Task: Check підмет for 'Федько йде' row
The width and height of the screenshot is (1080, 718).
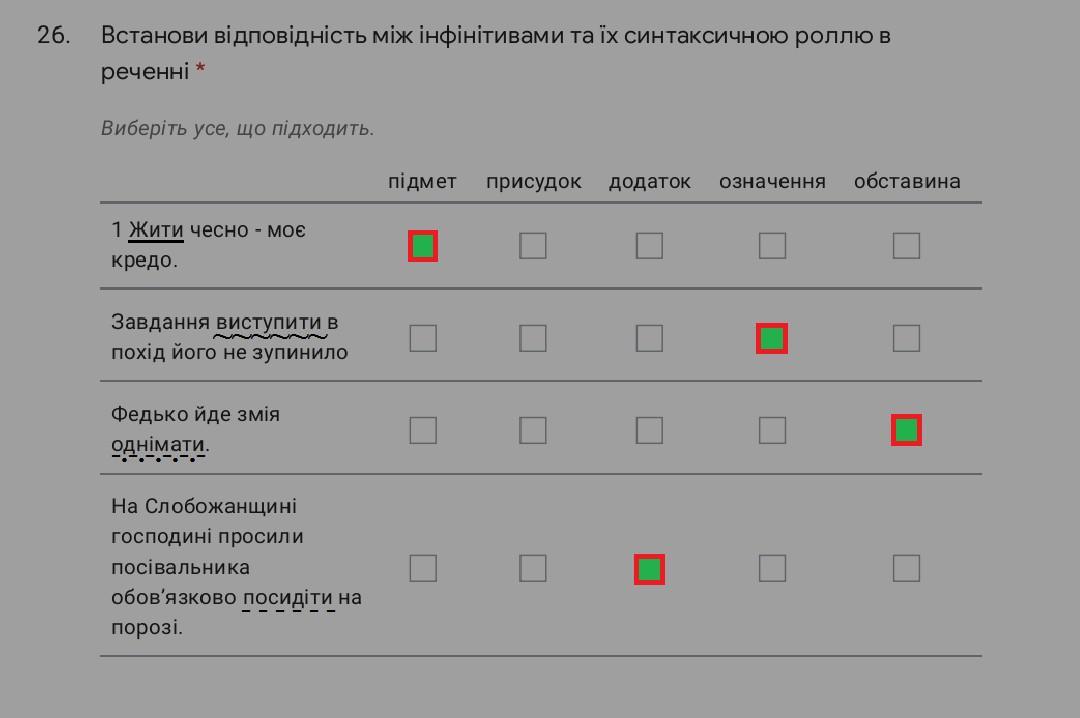Action: click(x=423, y=431)
